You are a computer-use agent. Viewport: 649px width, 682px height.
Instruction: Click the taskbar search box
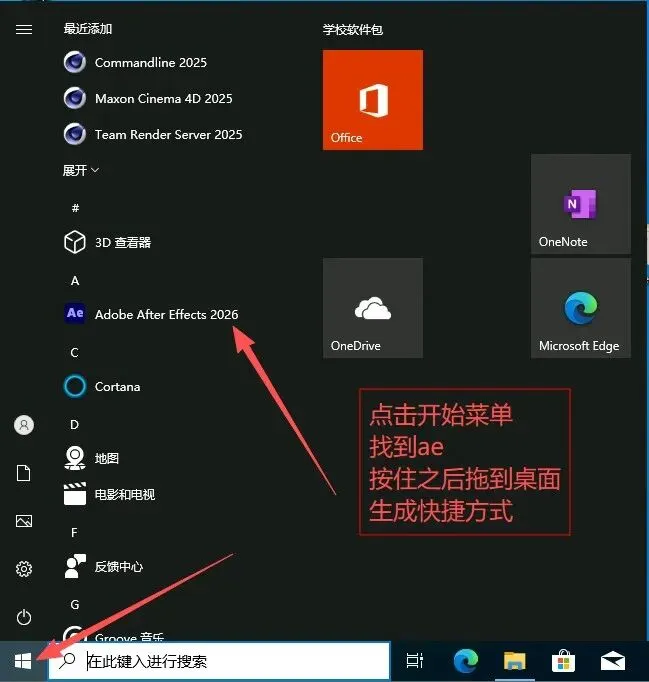pyautogui.click(x=219, y=661)
